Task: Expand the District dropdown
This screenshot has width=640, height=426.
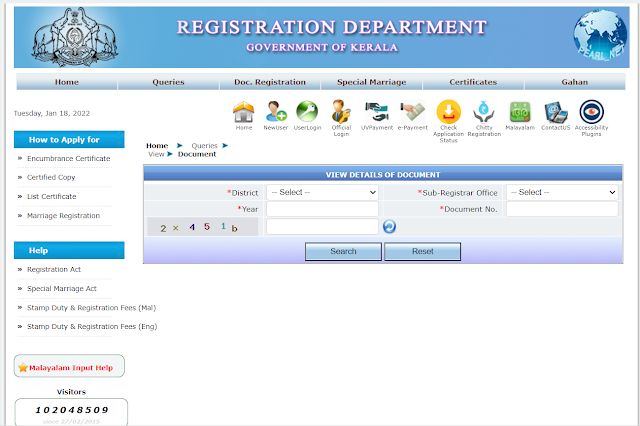Action: pos(322,192)
